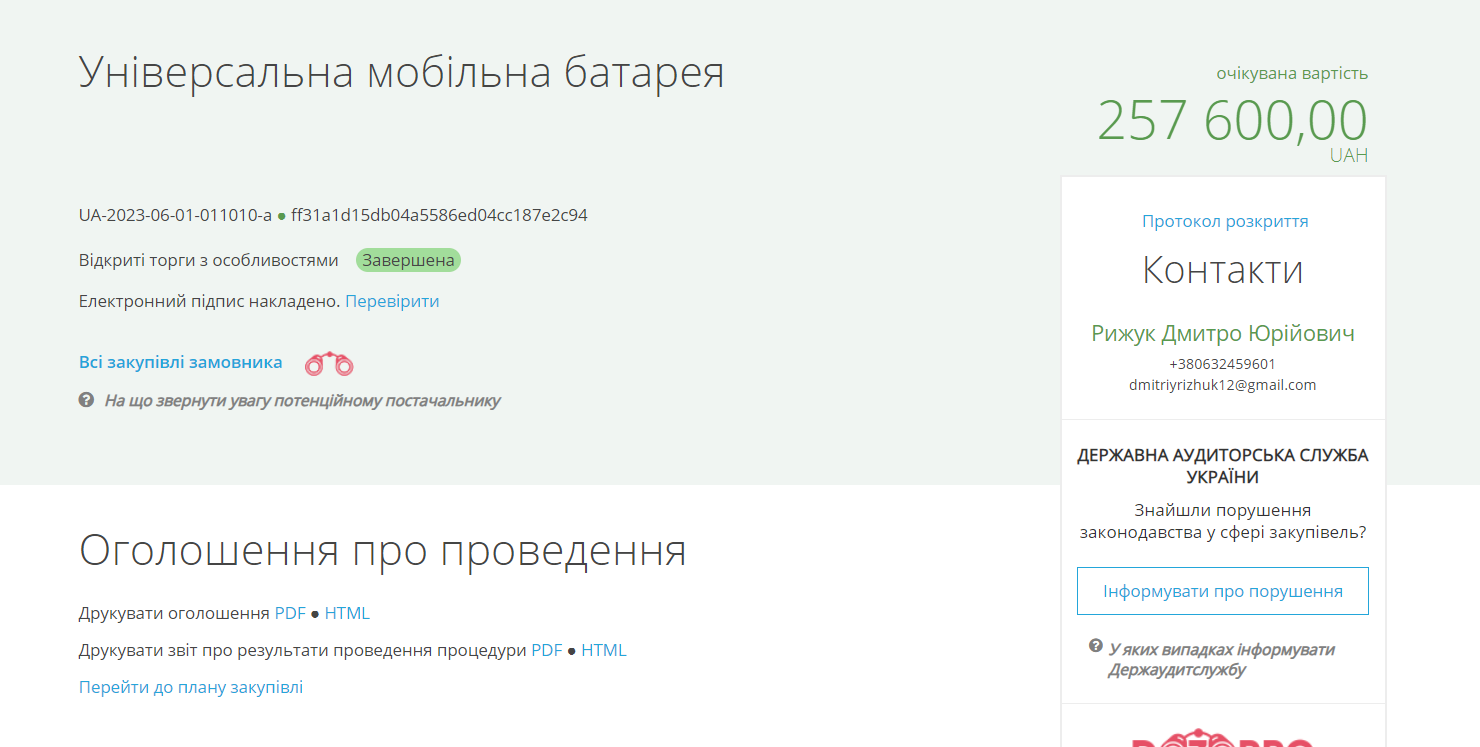Click Електронний підпис накладено text
This screenshot has width=1480, height=747.
[x=210, y=301]
